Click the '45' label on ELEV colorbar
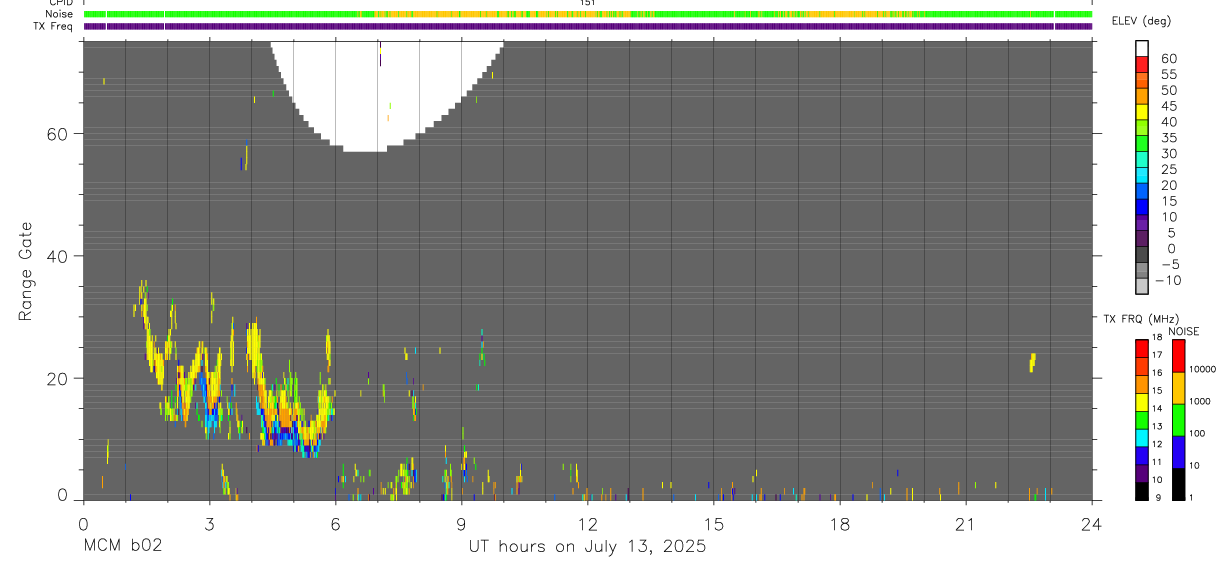 [x=1168, y=106]
